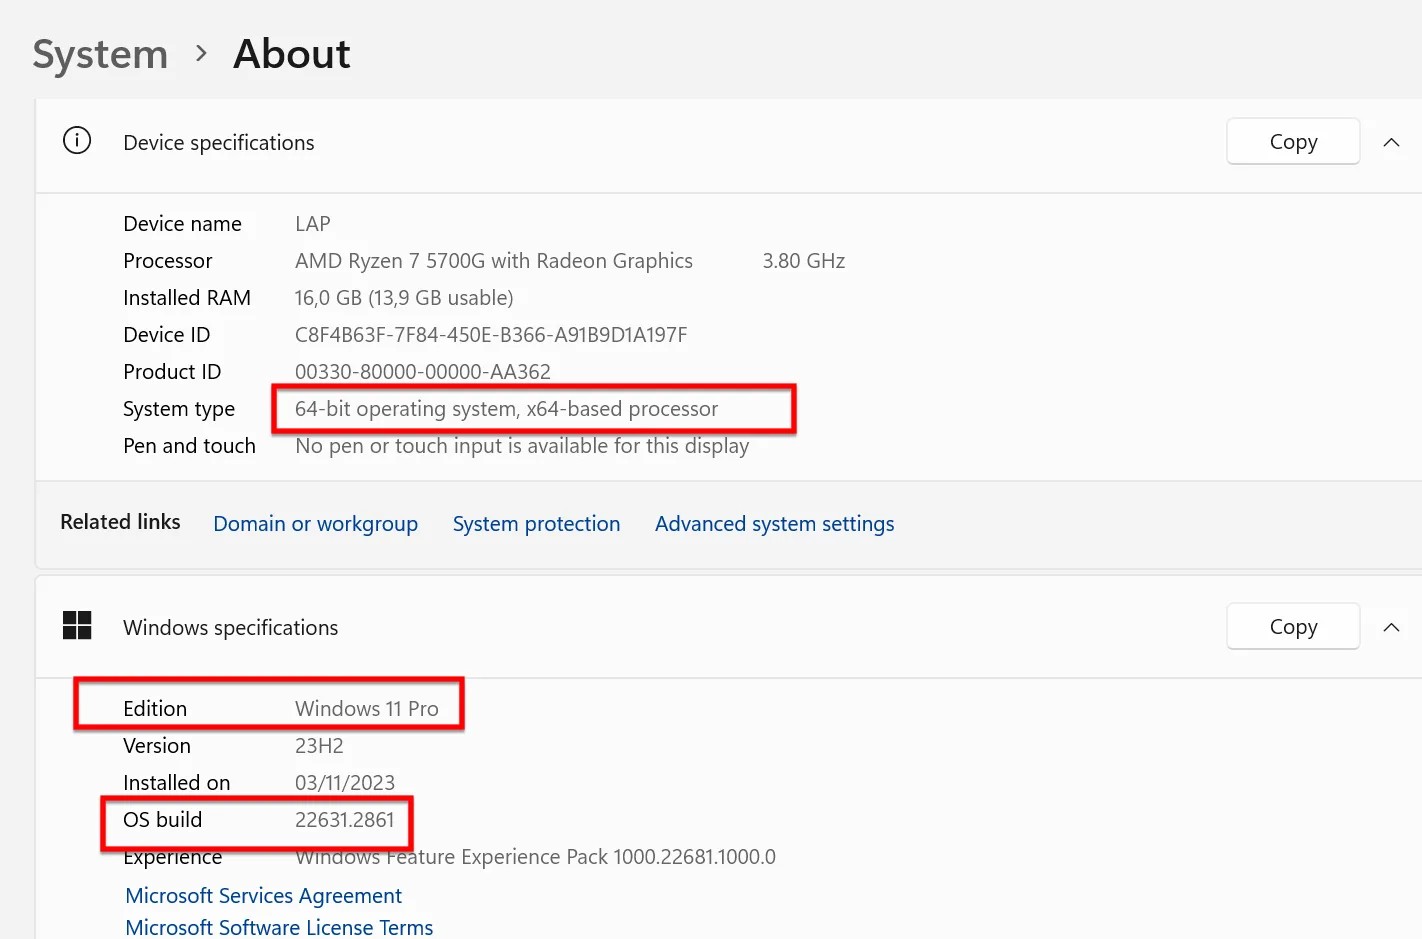1422x939 pixels.
Task: Copy the device specifications
Action: pyautogui.click(x=1293, y=142)
